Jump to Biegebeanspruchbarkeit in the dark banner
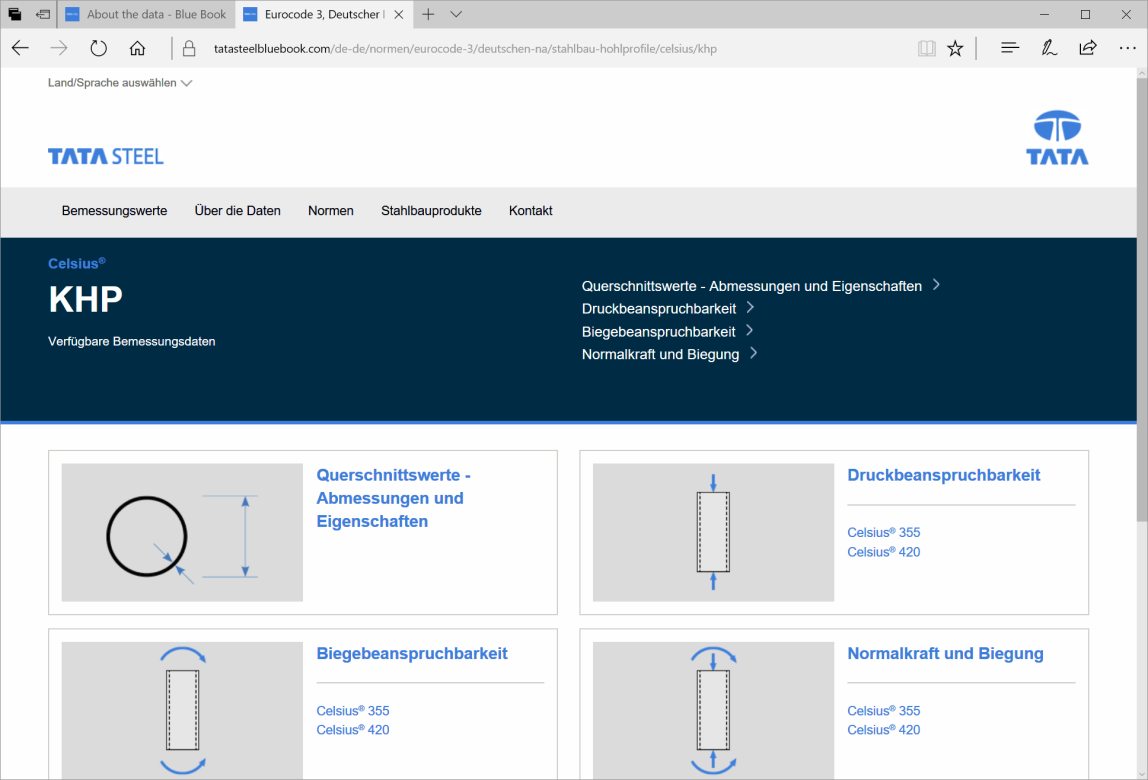The image size is (1148, 780). (659, 332)
